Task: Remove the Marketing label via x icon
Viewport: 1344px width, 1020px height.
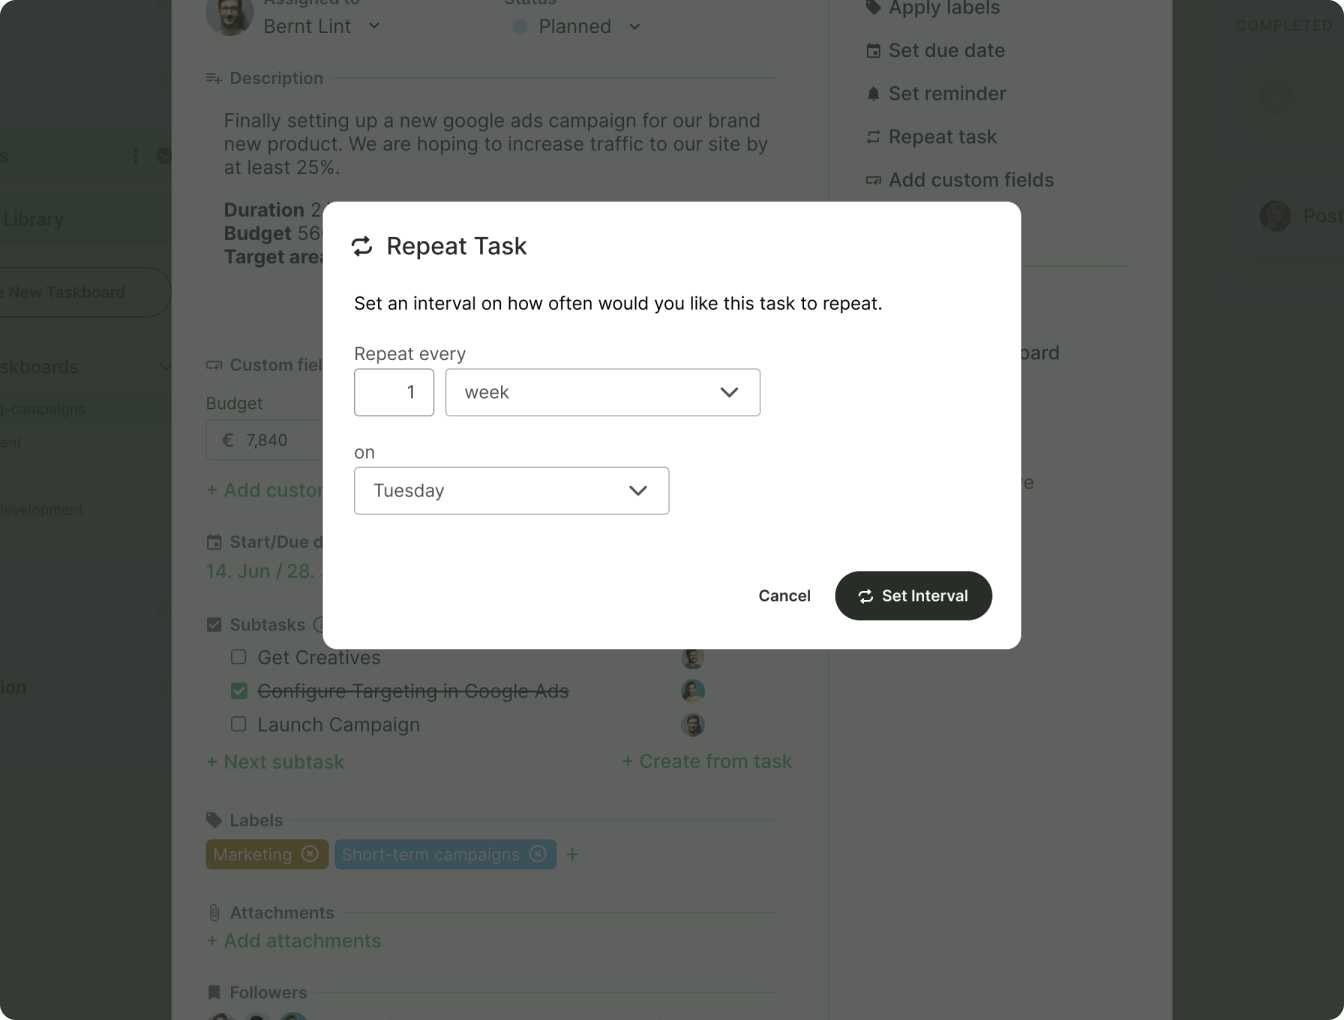Action: (x=310, y=854)
